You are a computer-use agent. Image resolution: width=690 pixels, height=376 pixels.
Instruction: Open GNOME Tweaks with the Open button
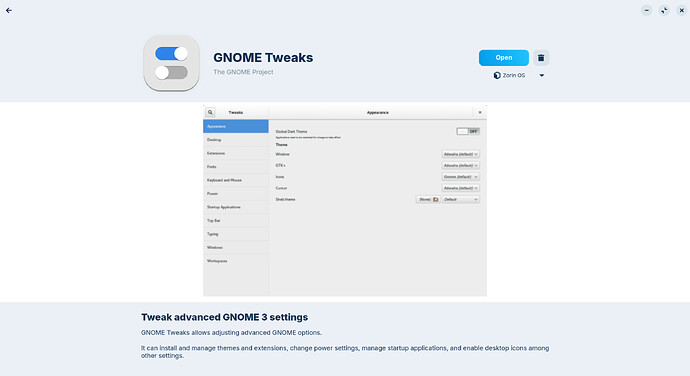point(504,58)
